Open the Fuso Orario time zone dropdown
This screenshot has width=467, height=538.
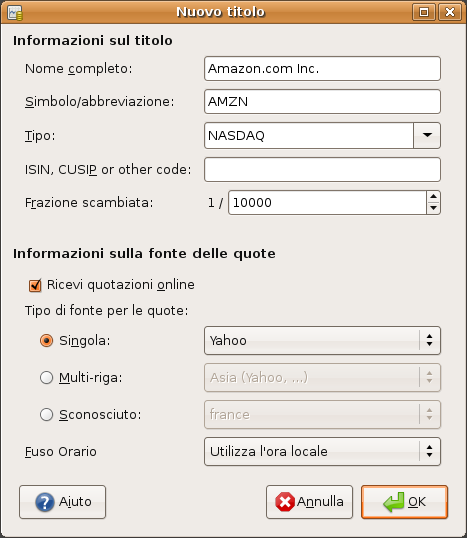(322, 452)
